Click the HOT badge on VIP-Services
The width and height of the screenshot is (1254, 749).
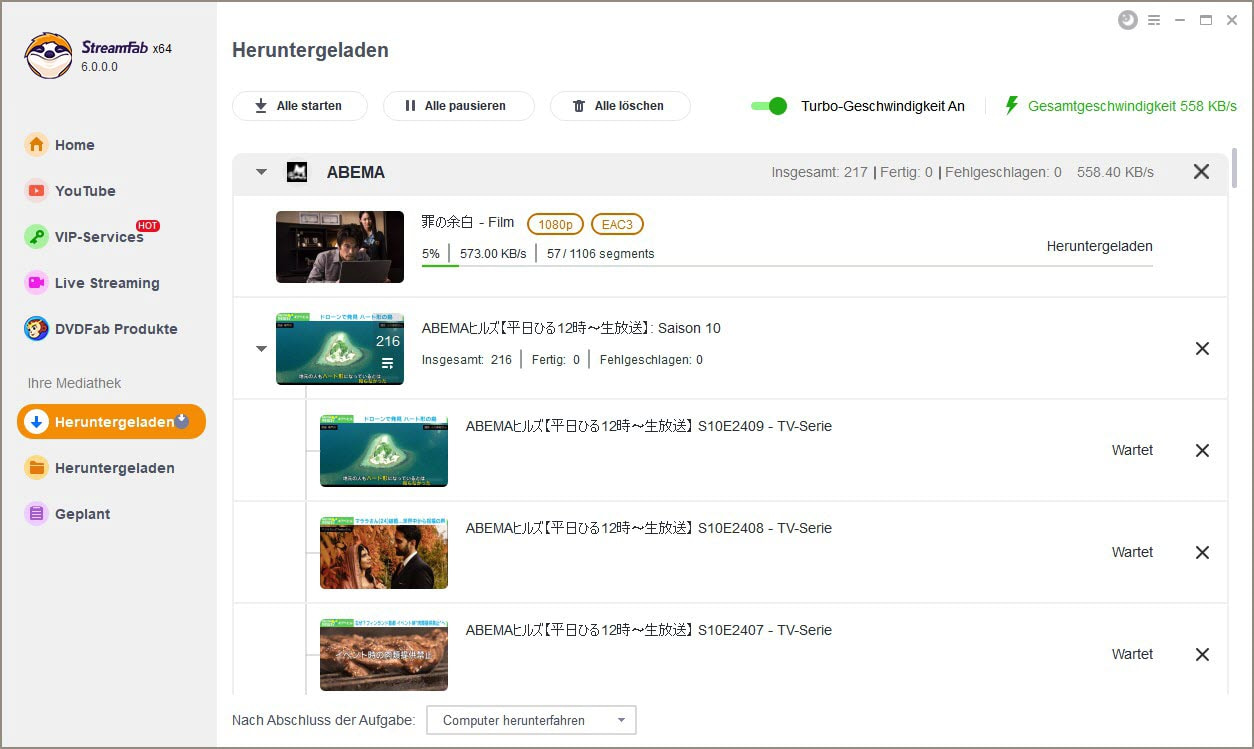point(148,226)
